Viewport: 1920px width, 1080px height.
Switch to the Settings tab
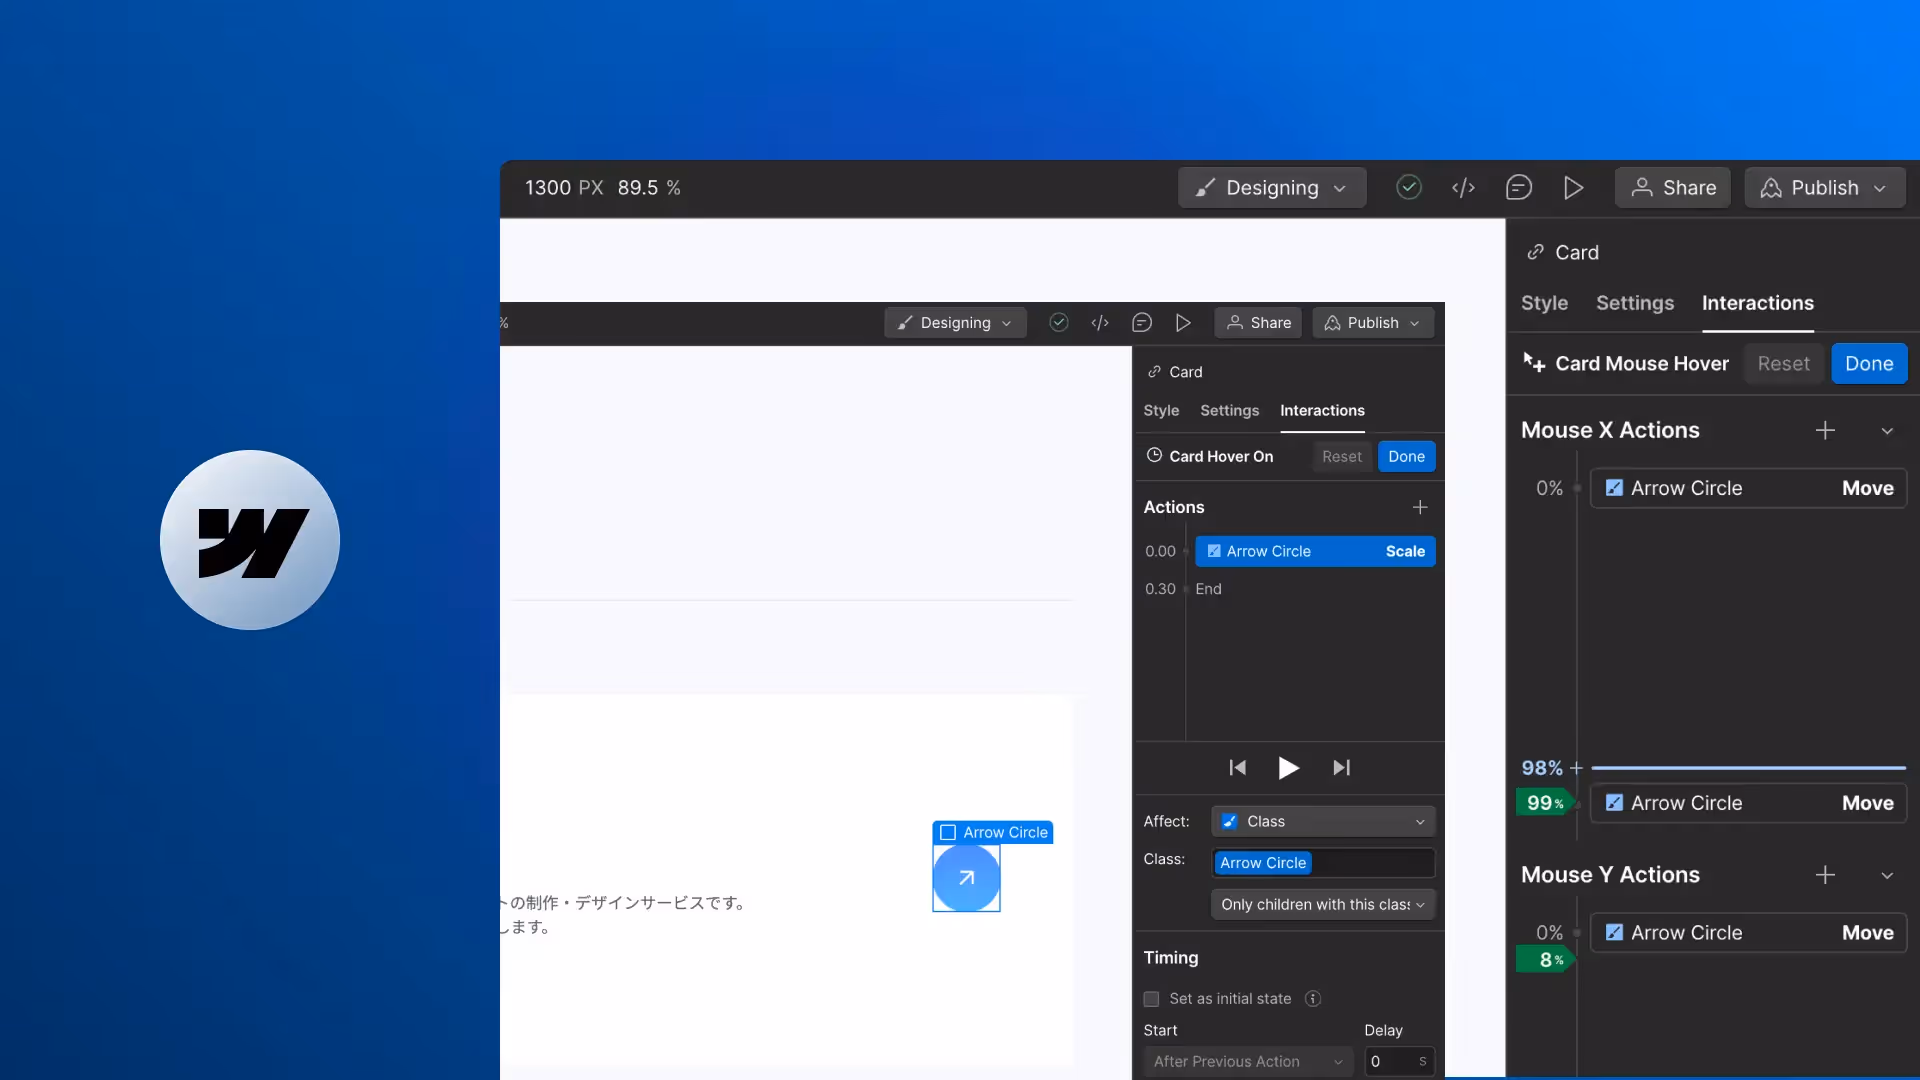pos(1634,303)
